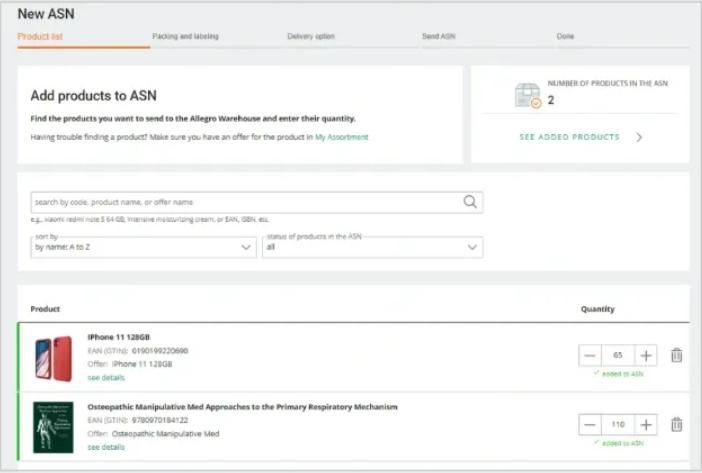Click See Added Products link
702x473 pixels.
[x=569, y=137]
